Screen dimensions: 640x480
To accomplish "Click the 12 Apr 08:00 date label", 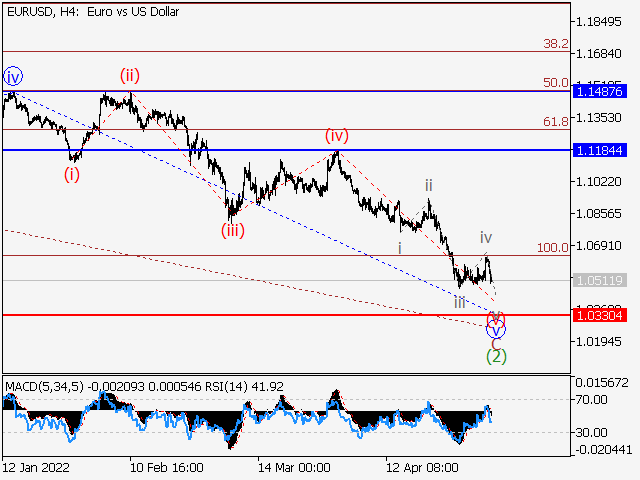I will point(422,467).
